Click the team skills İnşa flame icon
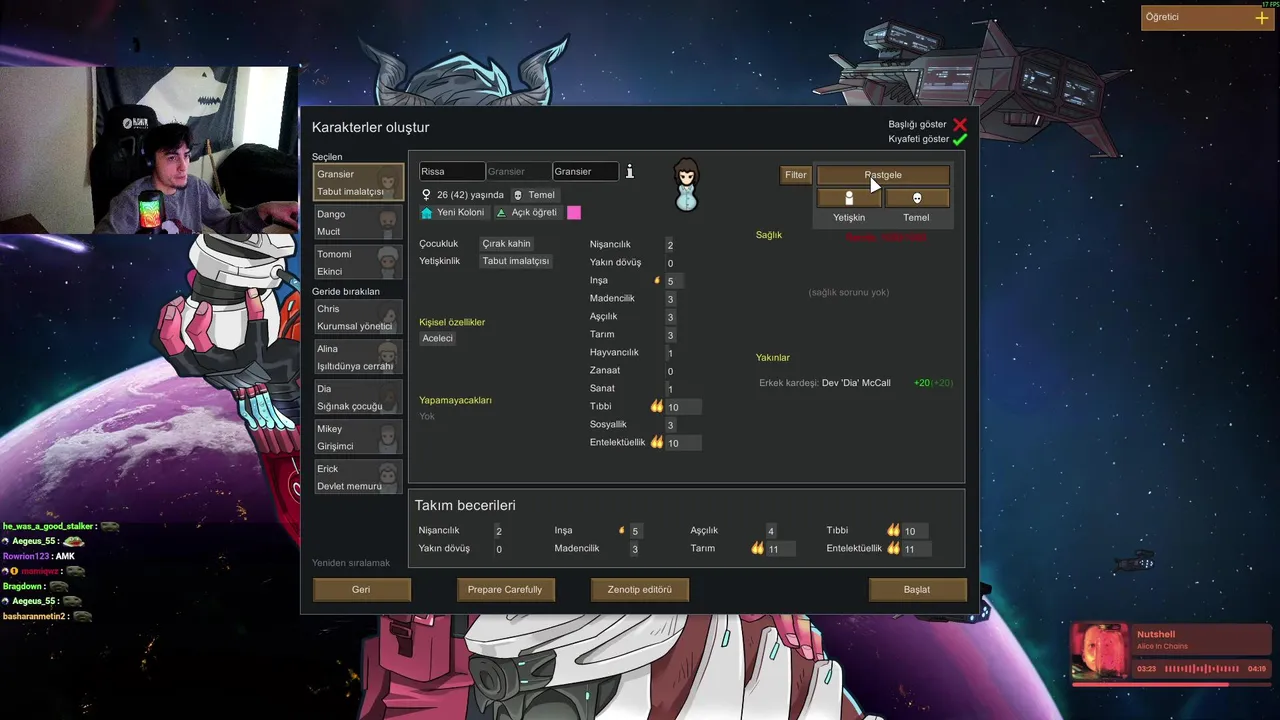Image resolution: width=1280 pixels, height=720 pixels. pyautogui.click(x=621, y=531)
